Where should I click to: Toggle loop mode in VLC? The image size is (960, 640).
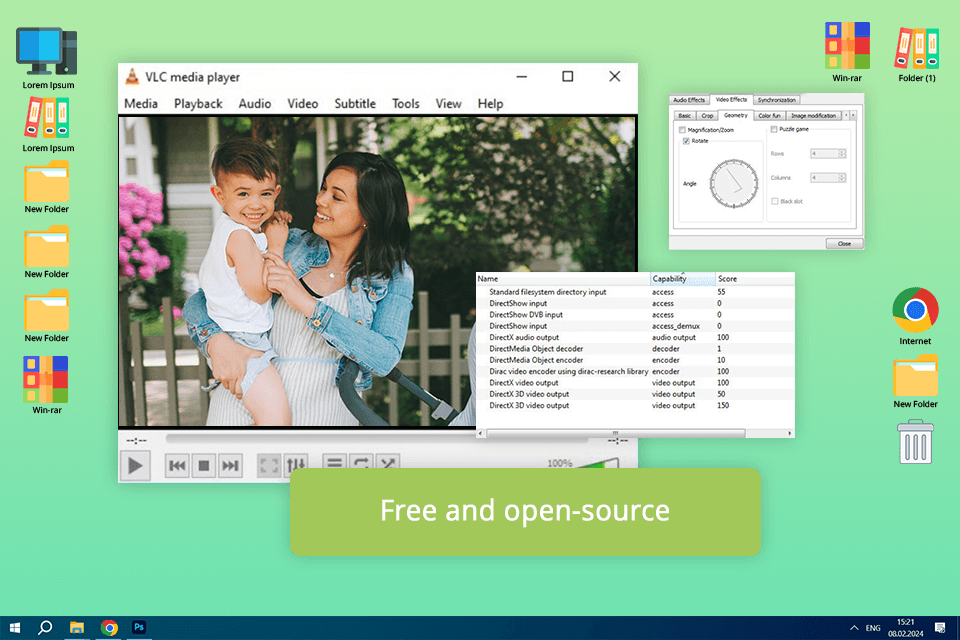[361, 462]
